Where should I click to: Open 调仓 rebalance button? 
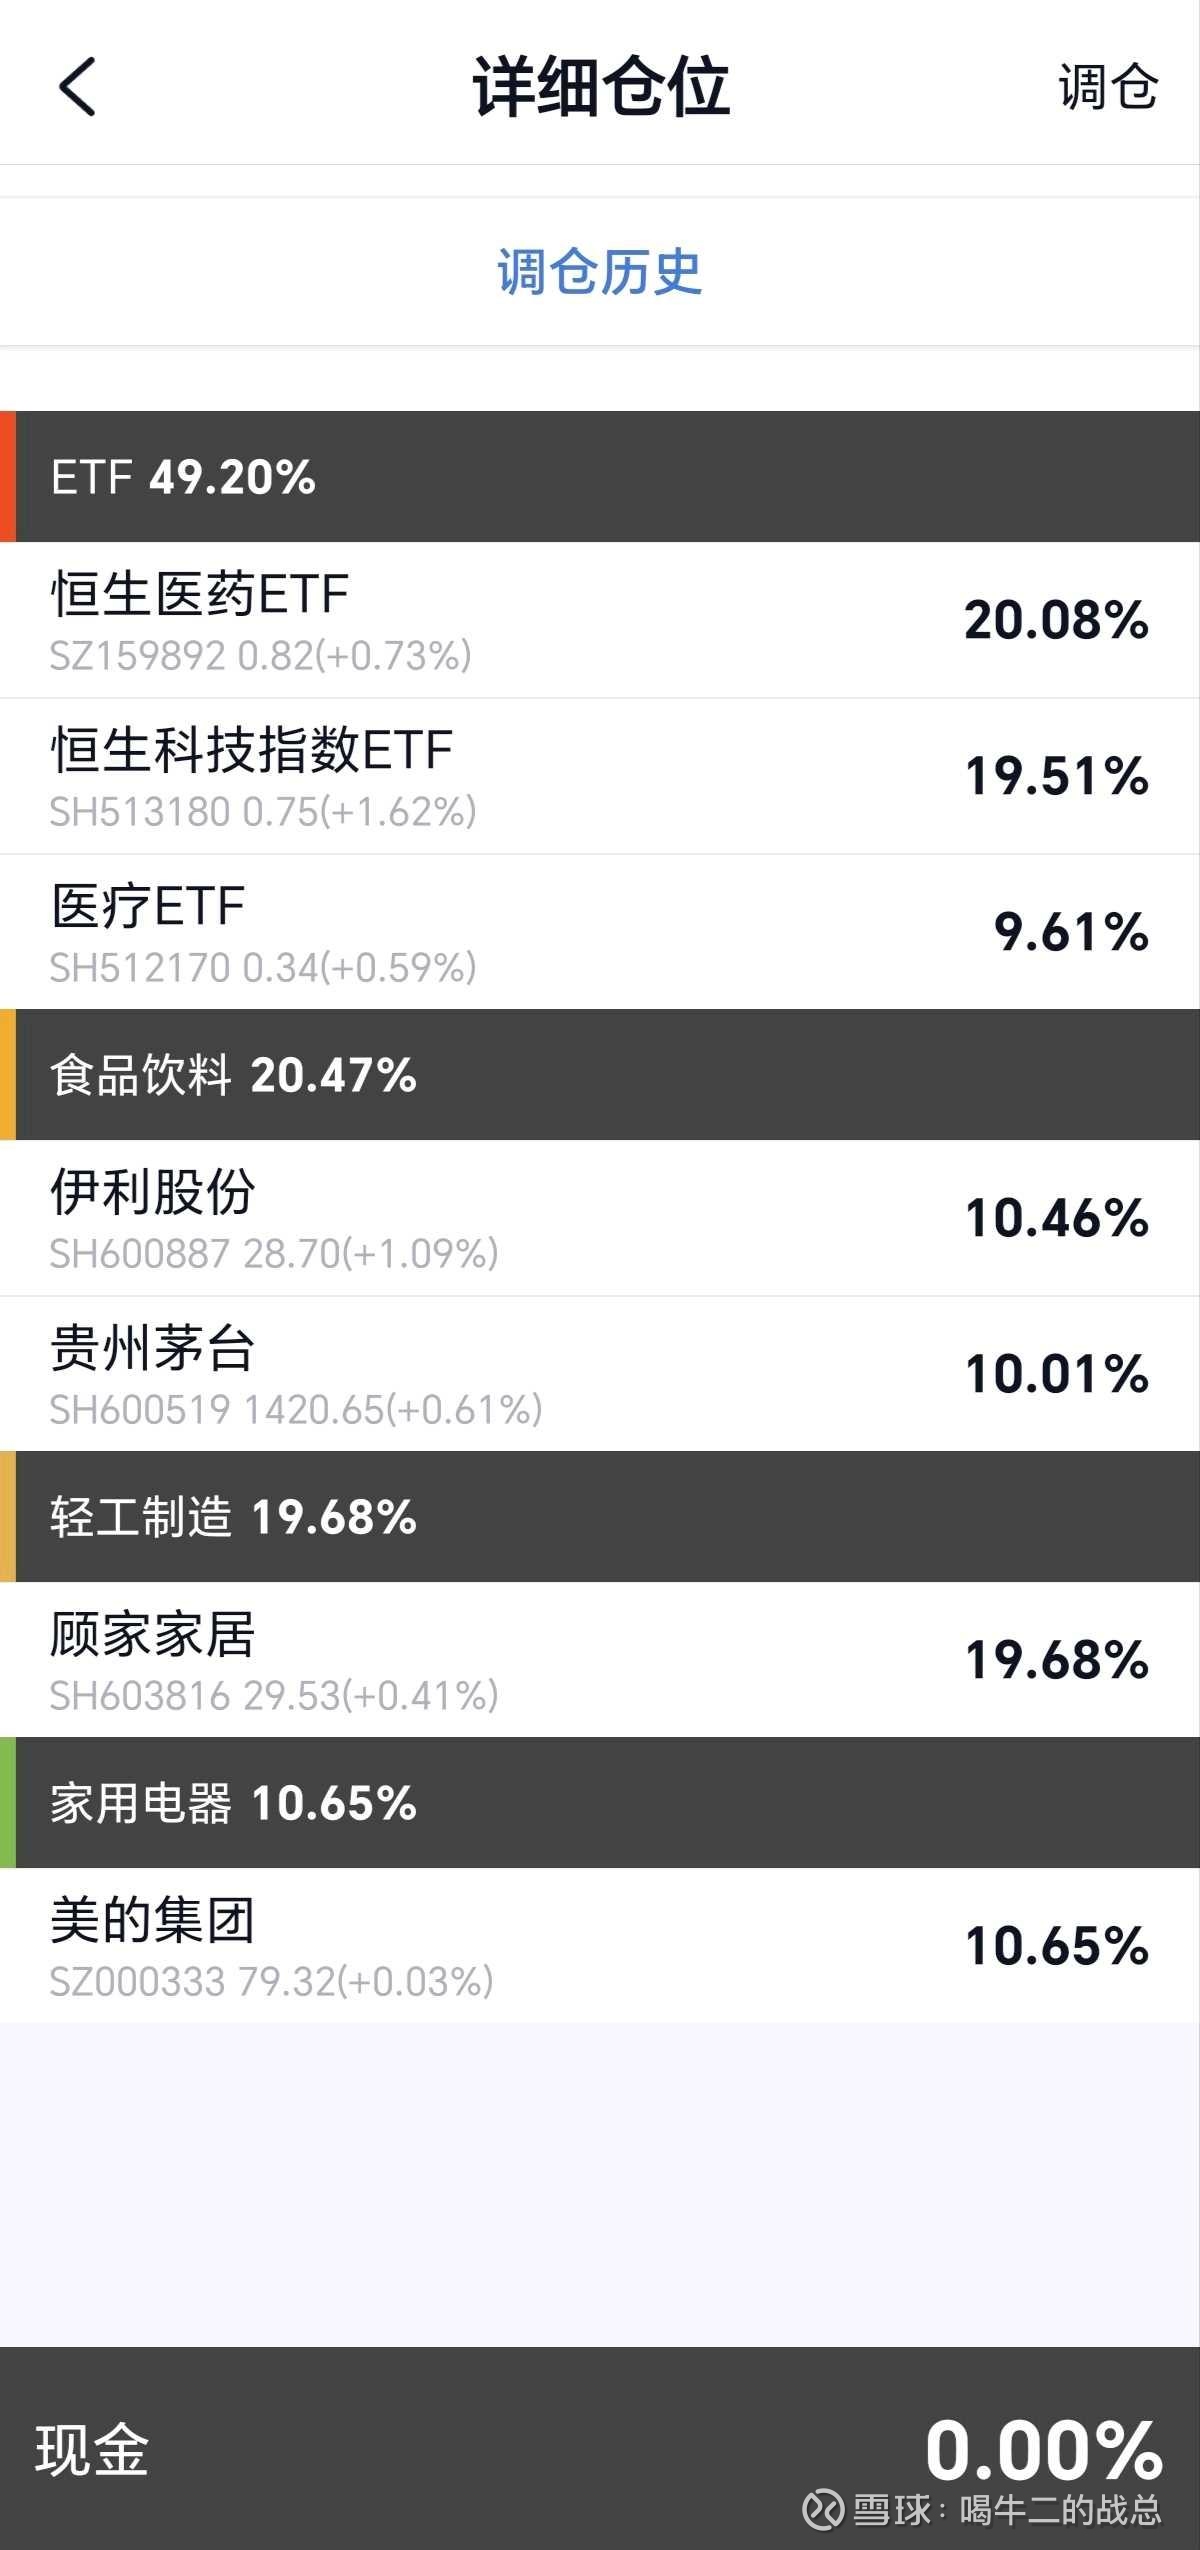[x=1107, y=87]
